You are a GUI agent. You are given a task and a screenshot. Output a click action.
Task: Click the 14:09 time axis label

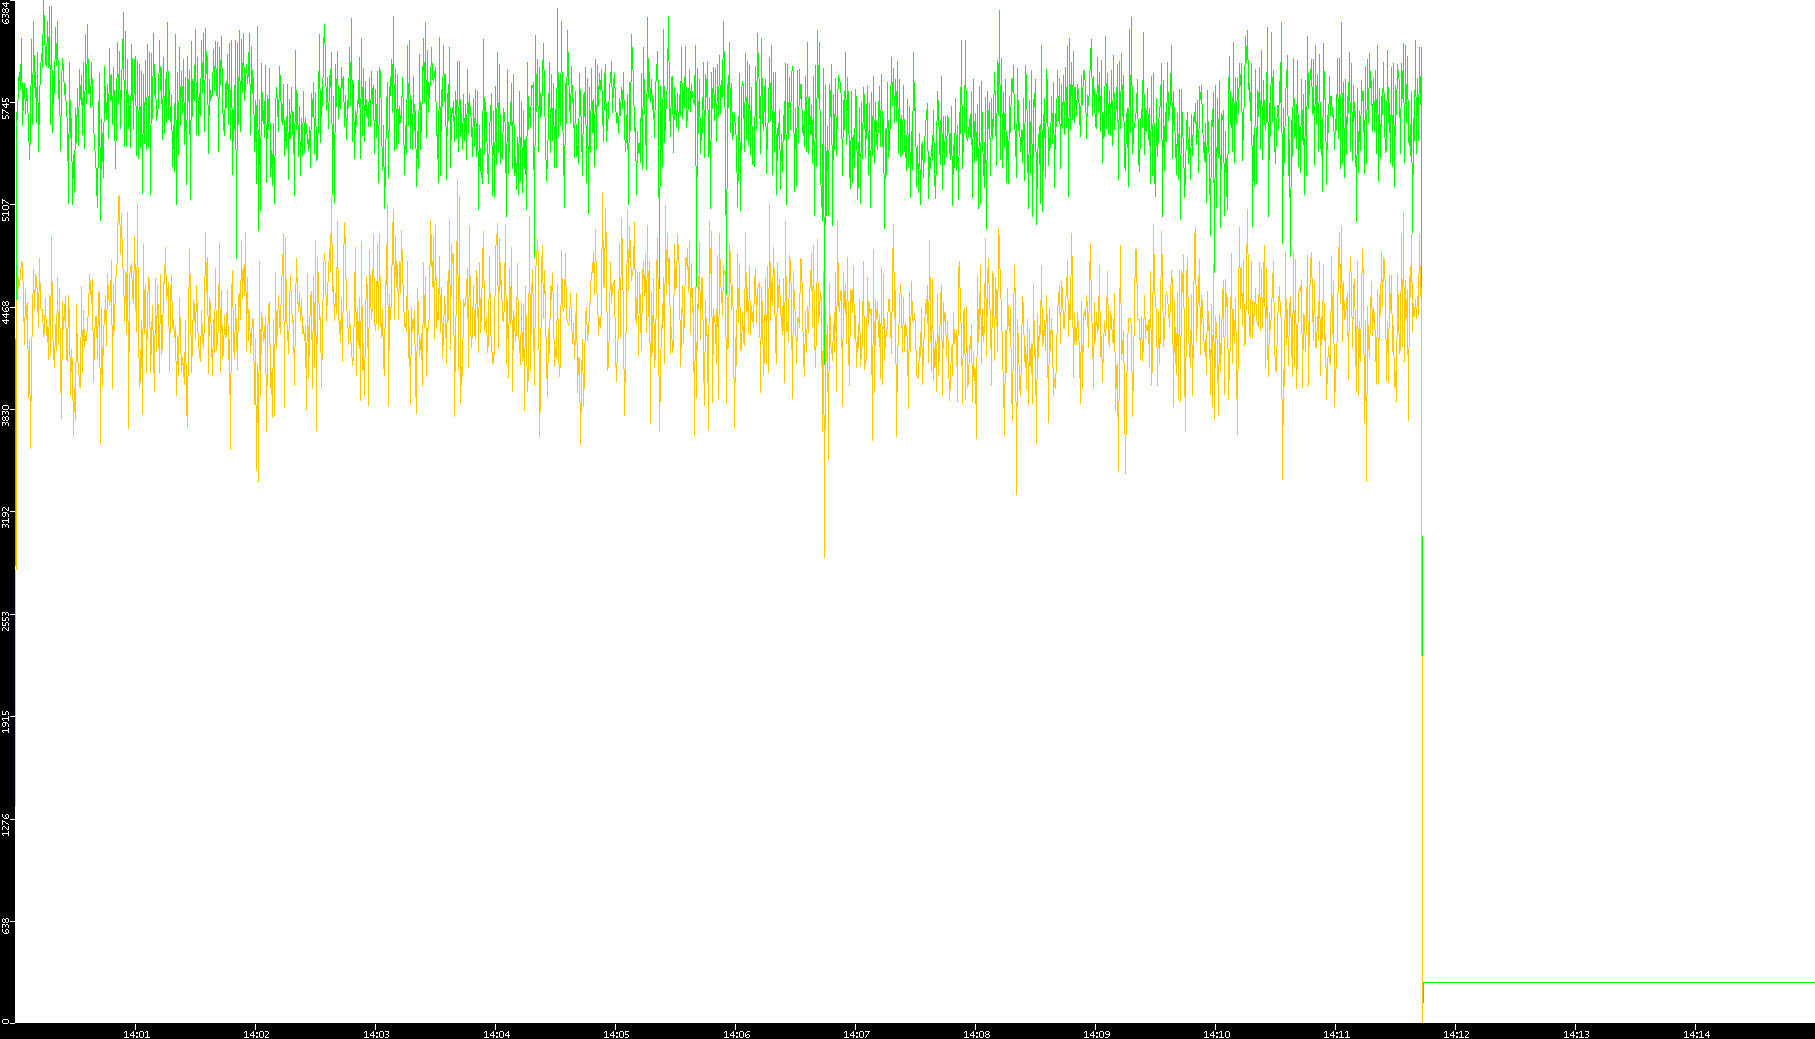coord(1096,1033)
